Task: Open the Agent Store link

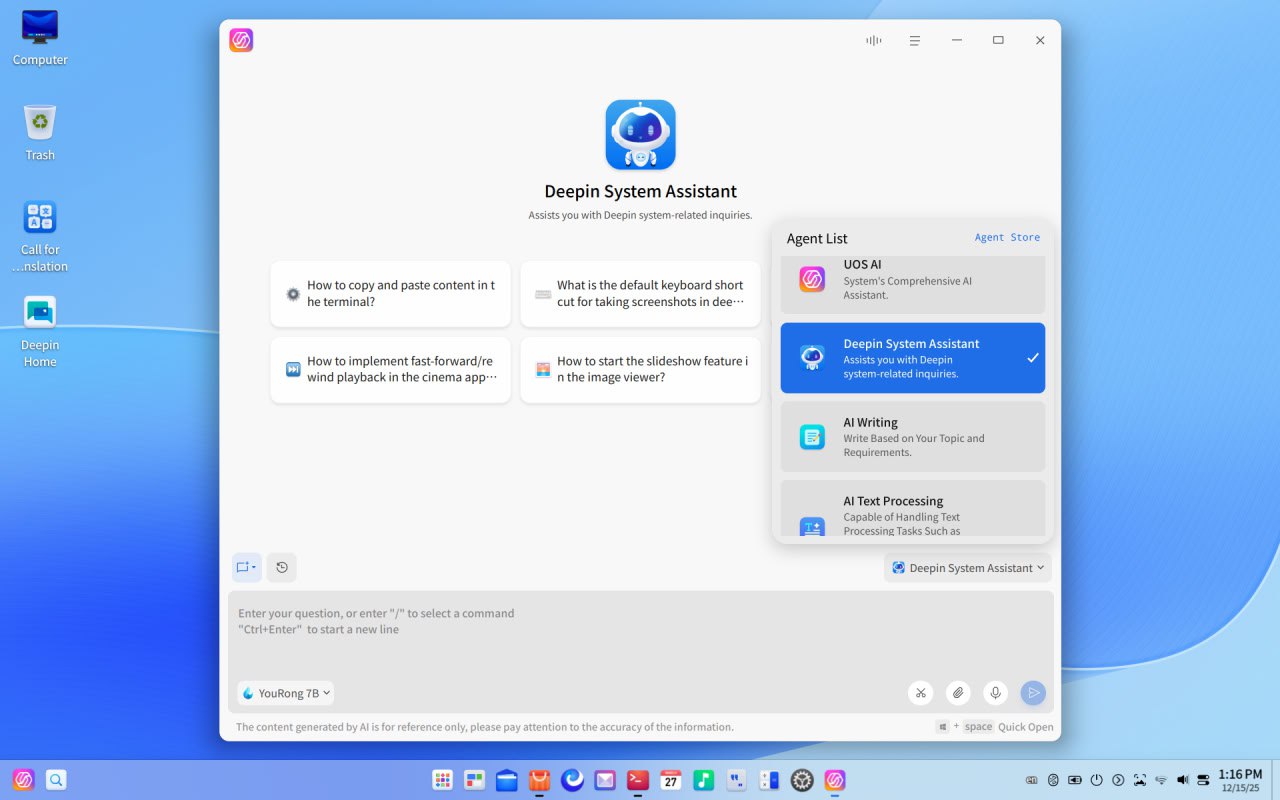Action: pos(1007,238)
